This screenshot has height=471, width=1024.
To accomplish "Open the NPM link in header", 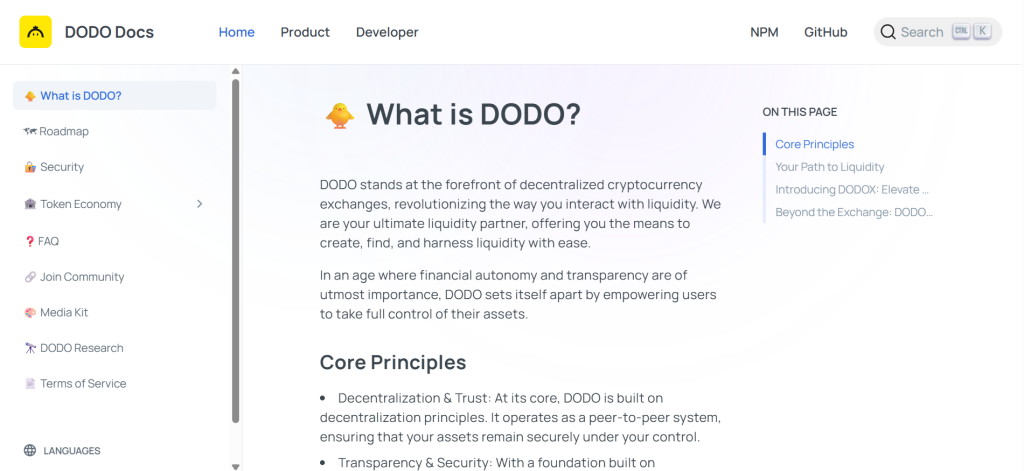I will pos(764,32).
